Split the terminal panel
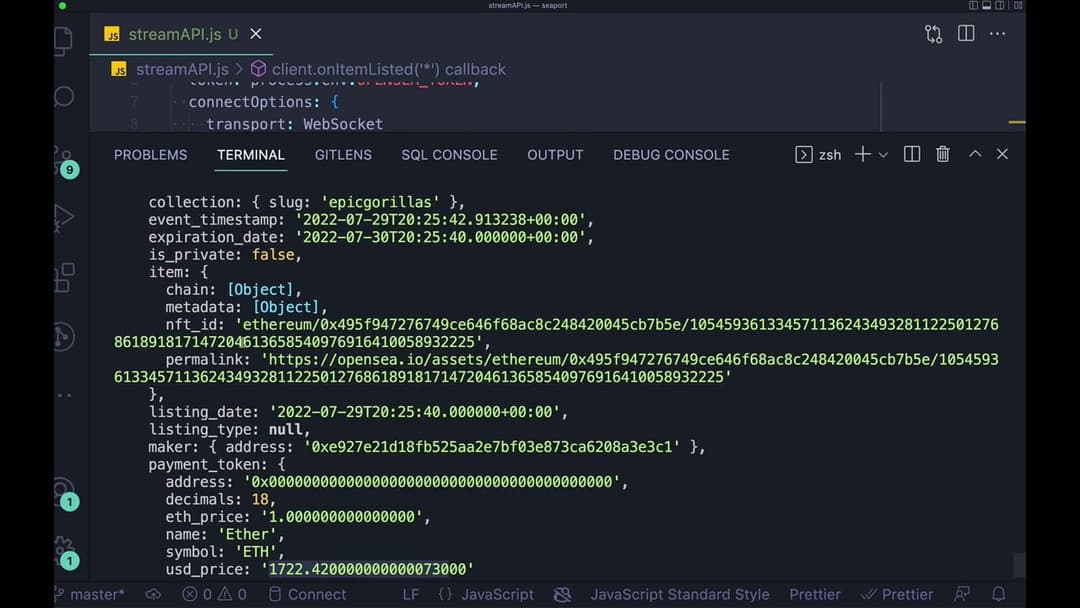The height and width of the screenshot is (608, 1080). (912, 154)
